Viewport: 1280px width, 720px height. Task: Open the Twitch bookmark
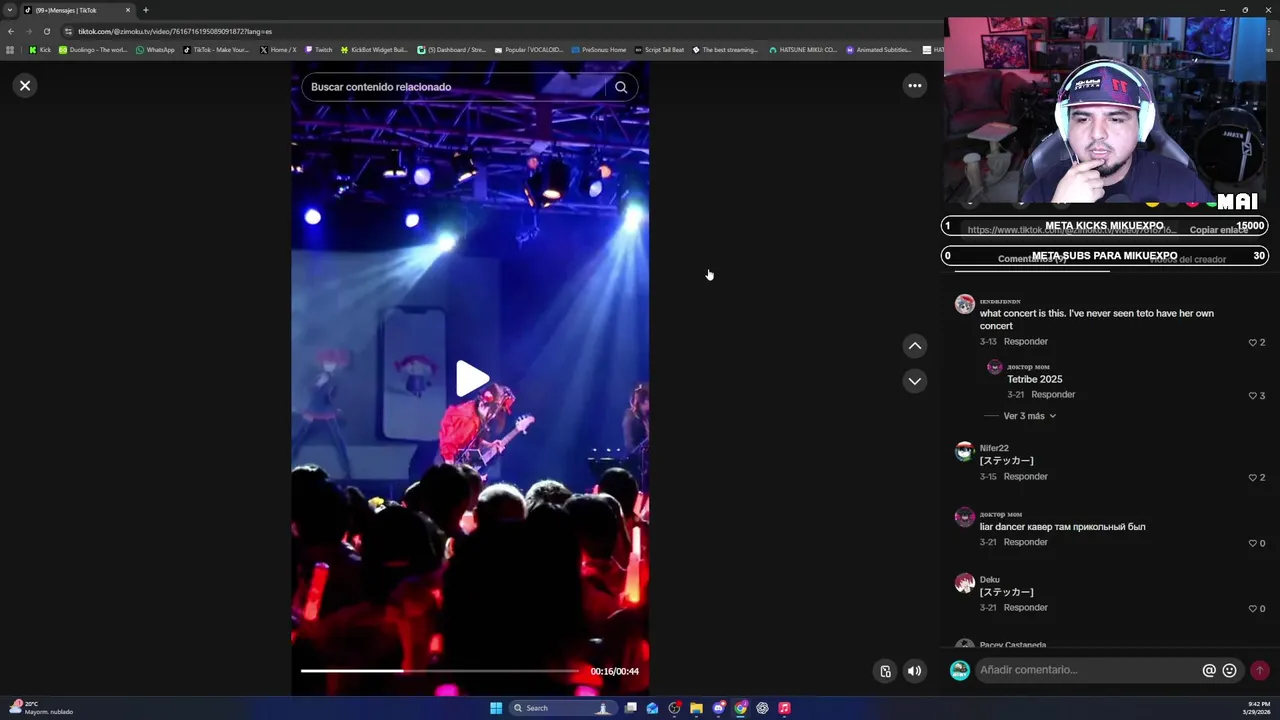pos(318,50)
